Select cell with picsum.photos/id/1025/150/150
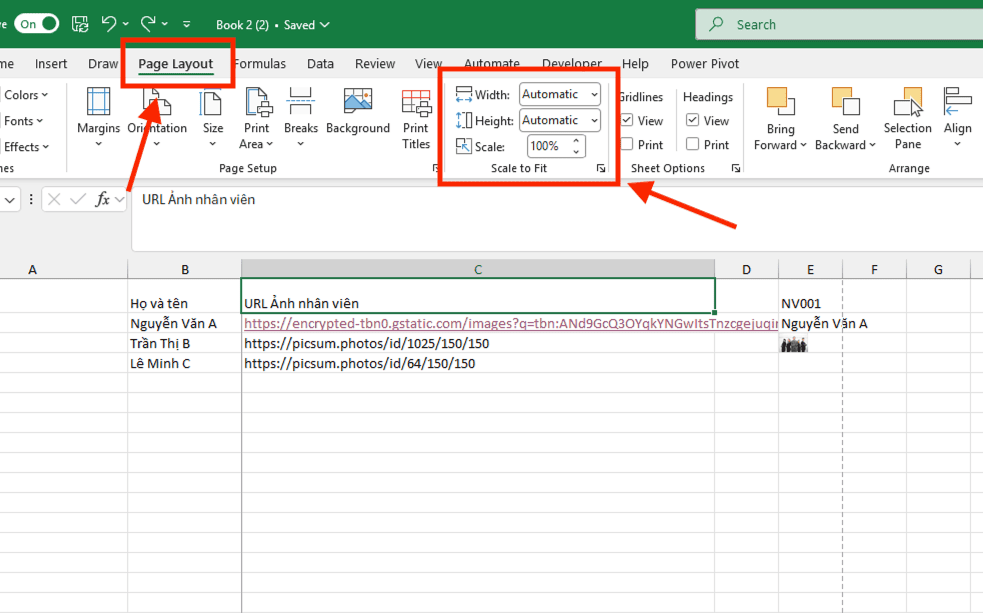Screen dimensions: 983x613 [478, 343]
